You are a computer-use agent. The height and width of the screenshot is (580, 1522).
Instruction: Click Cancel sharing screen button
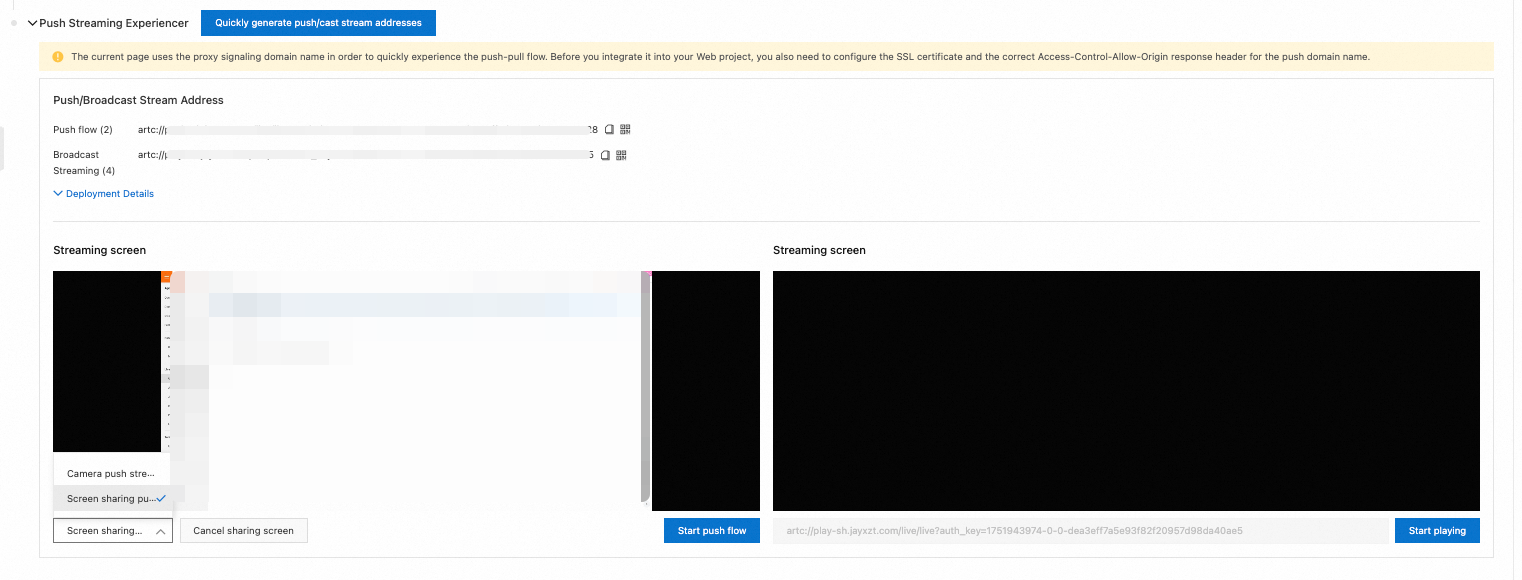243,531
